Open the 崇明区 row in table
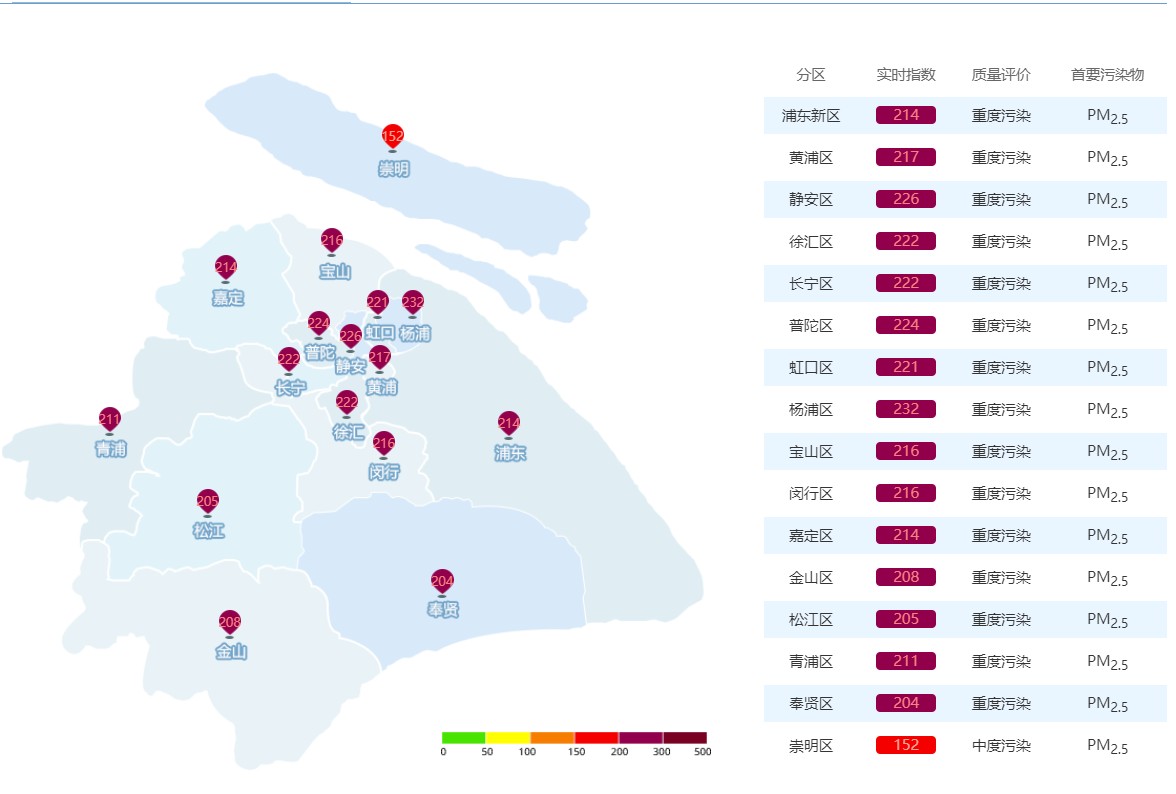 811,746
